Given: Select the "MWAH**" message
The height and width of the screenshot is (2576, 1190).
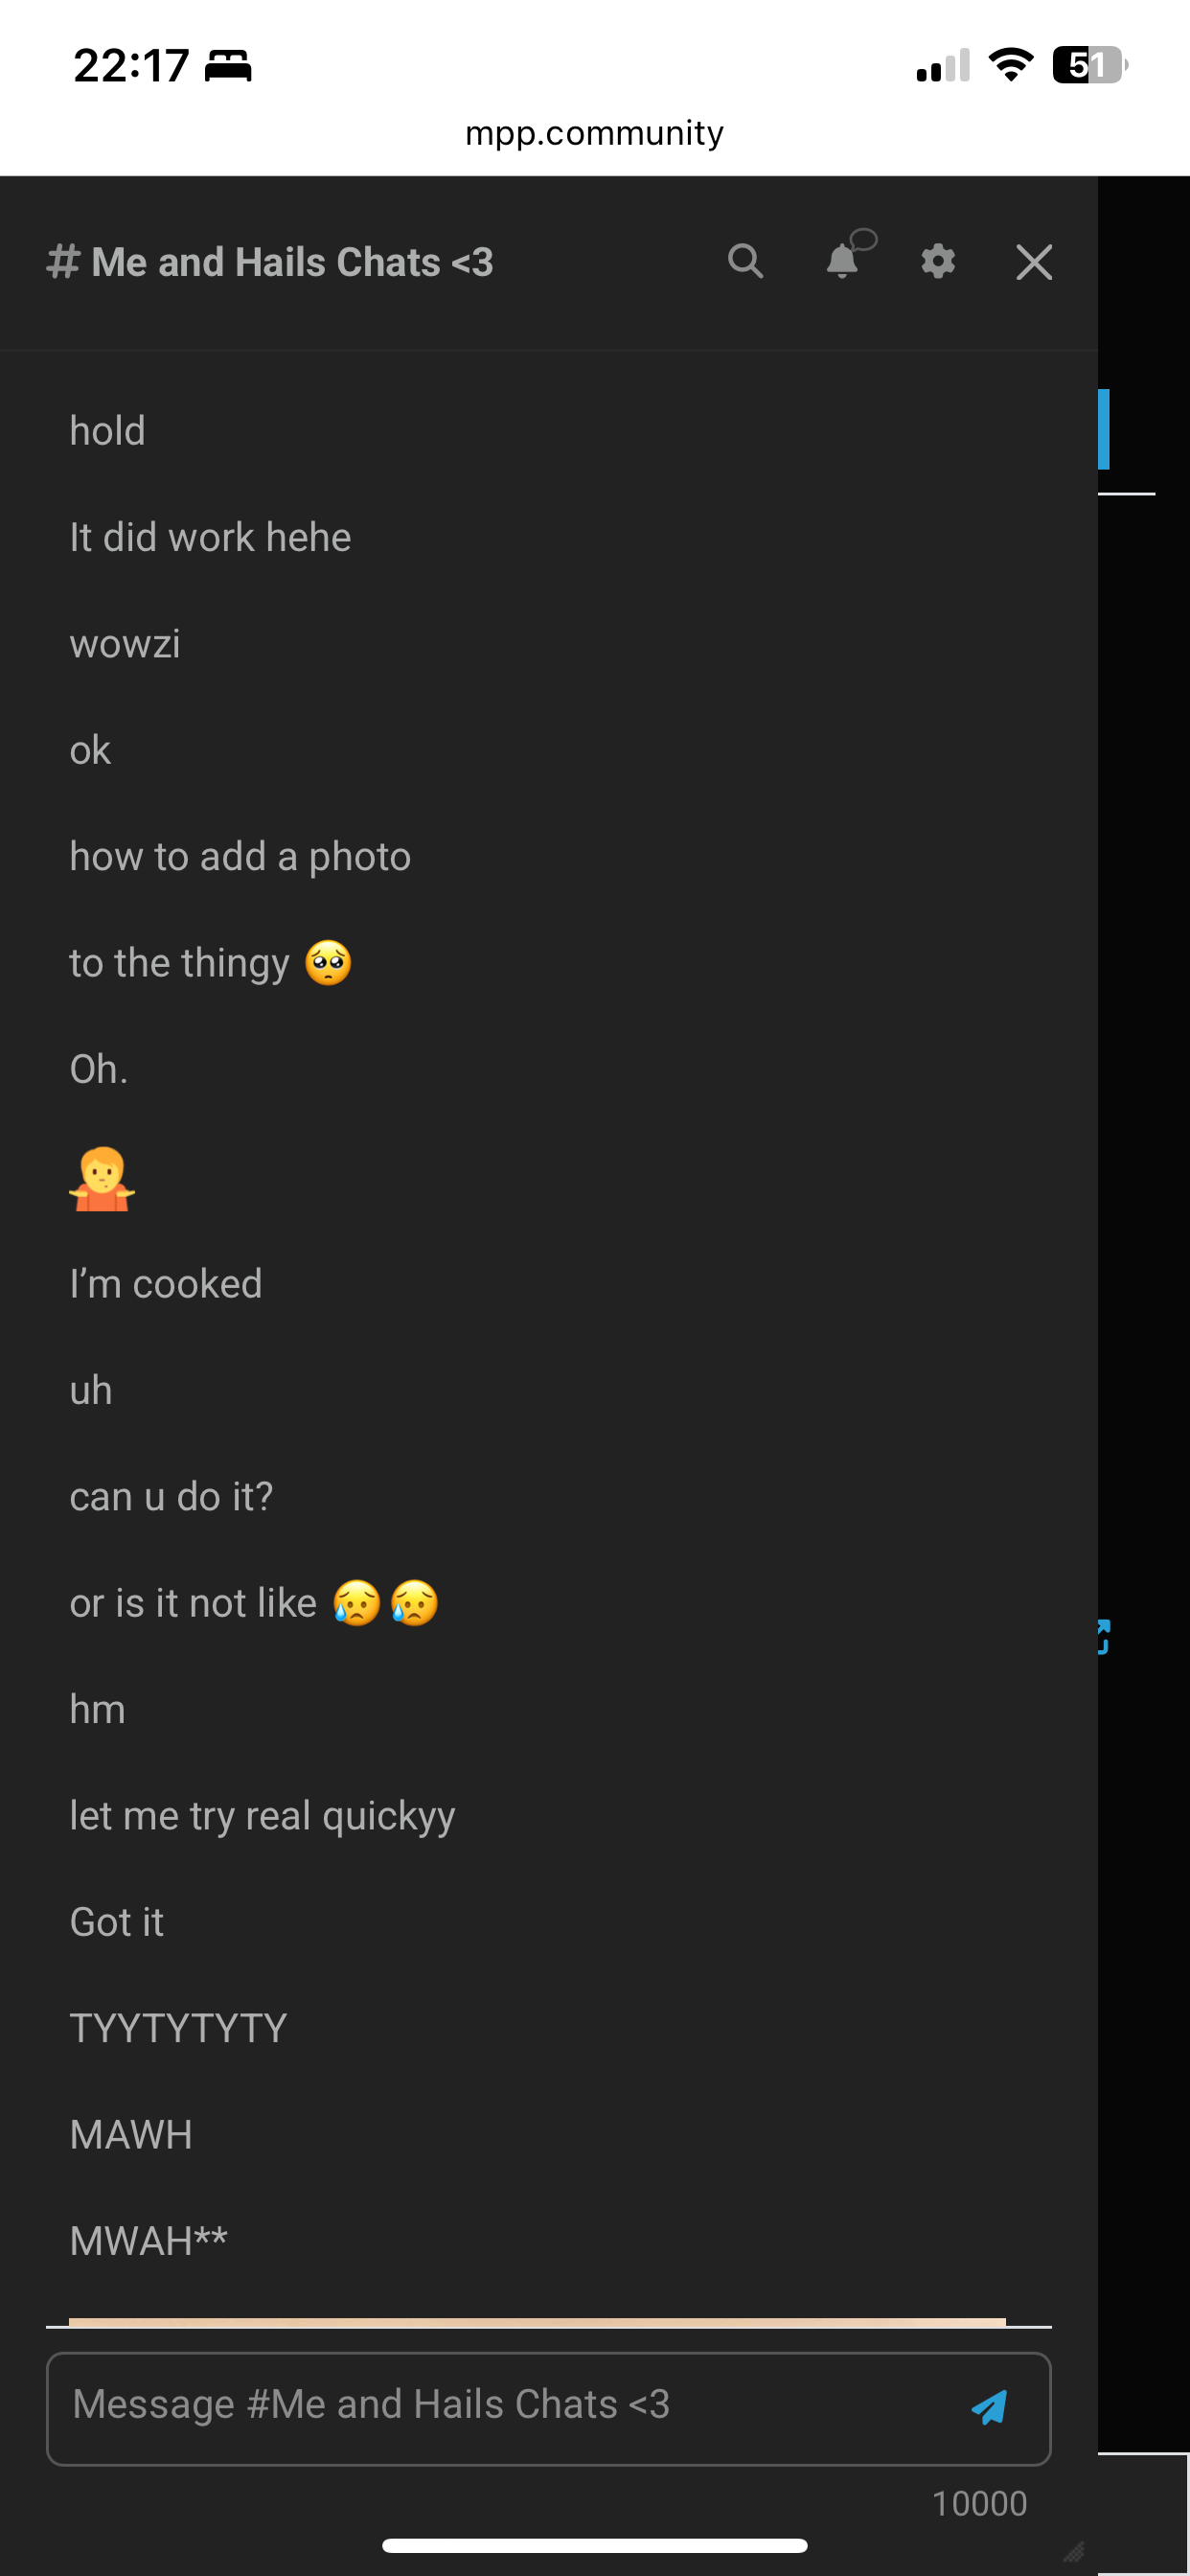Looking at the screenshot, I should tap(148, 2241).
